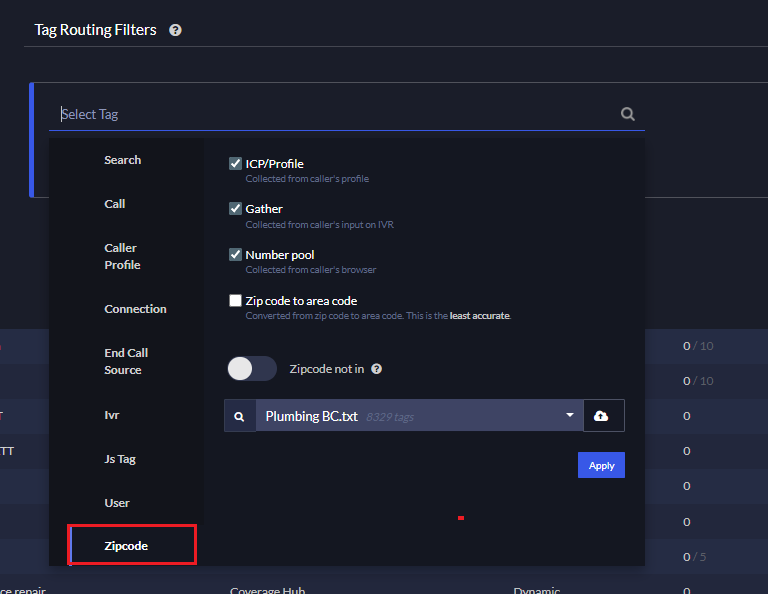Select the Call tag category
Screen dimensions: 768x594
[x=115, y=204]
